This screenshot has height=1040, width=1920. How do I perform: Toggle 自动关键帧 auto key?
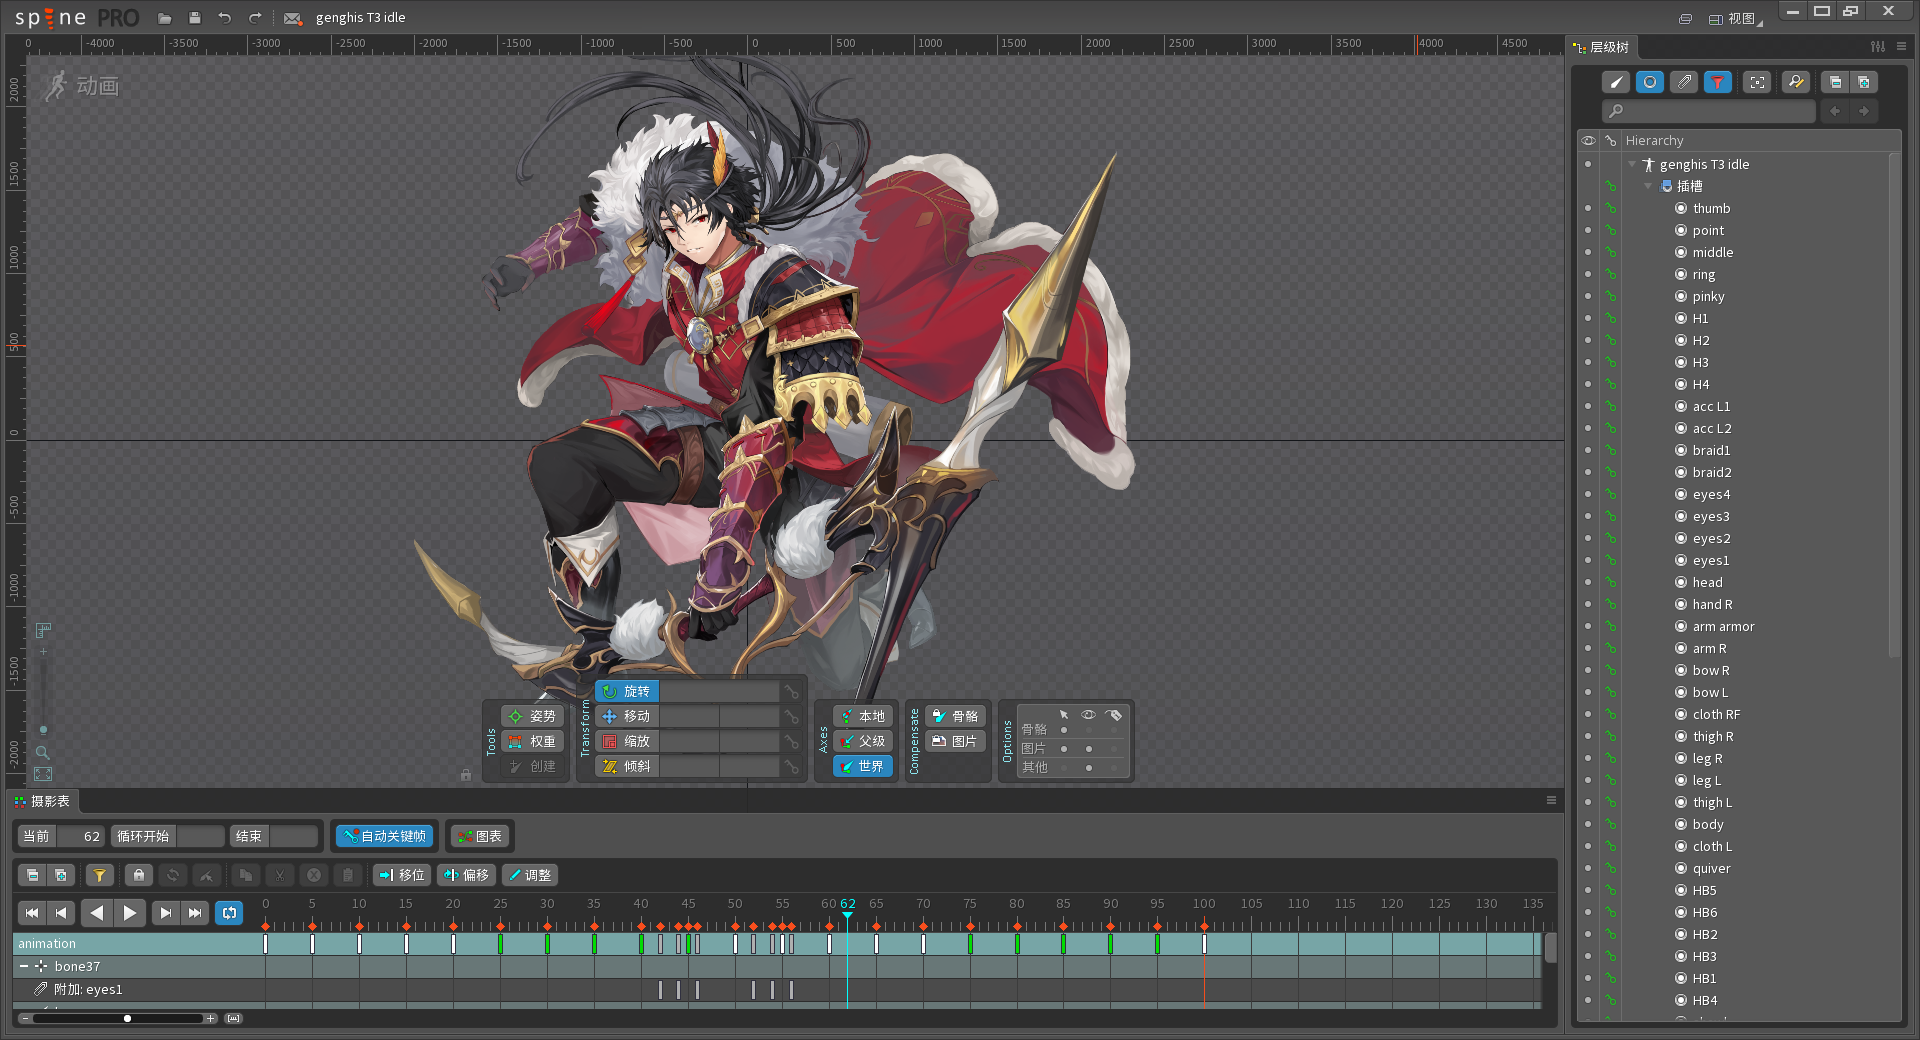(x=385, y=836)
